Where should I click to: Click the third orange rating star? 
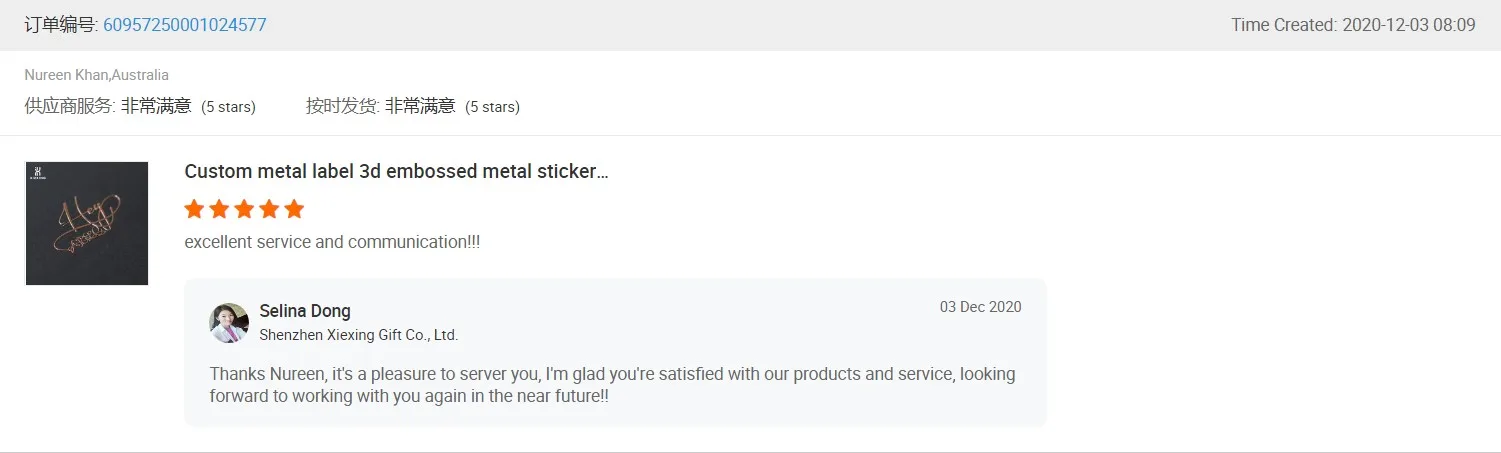[244, 209]
